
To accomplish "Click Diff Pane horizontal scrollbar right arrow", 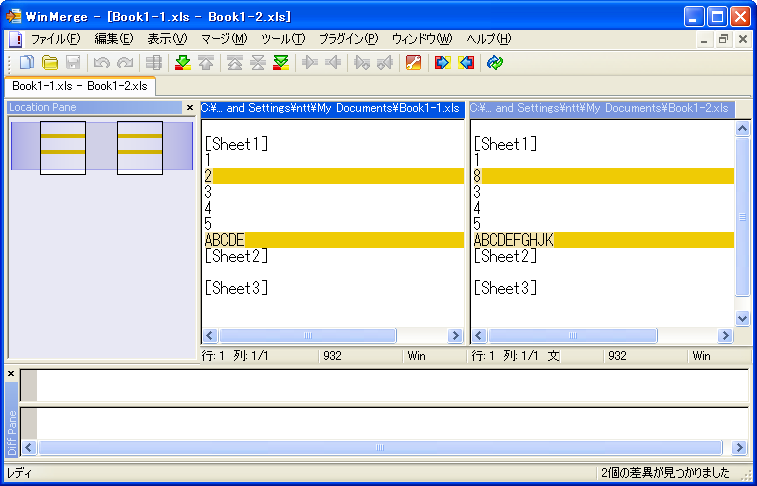I will [x=740, y=448].
